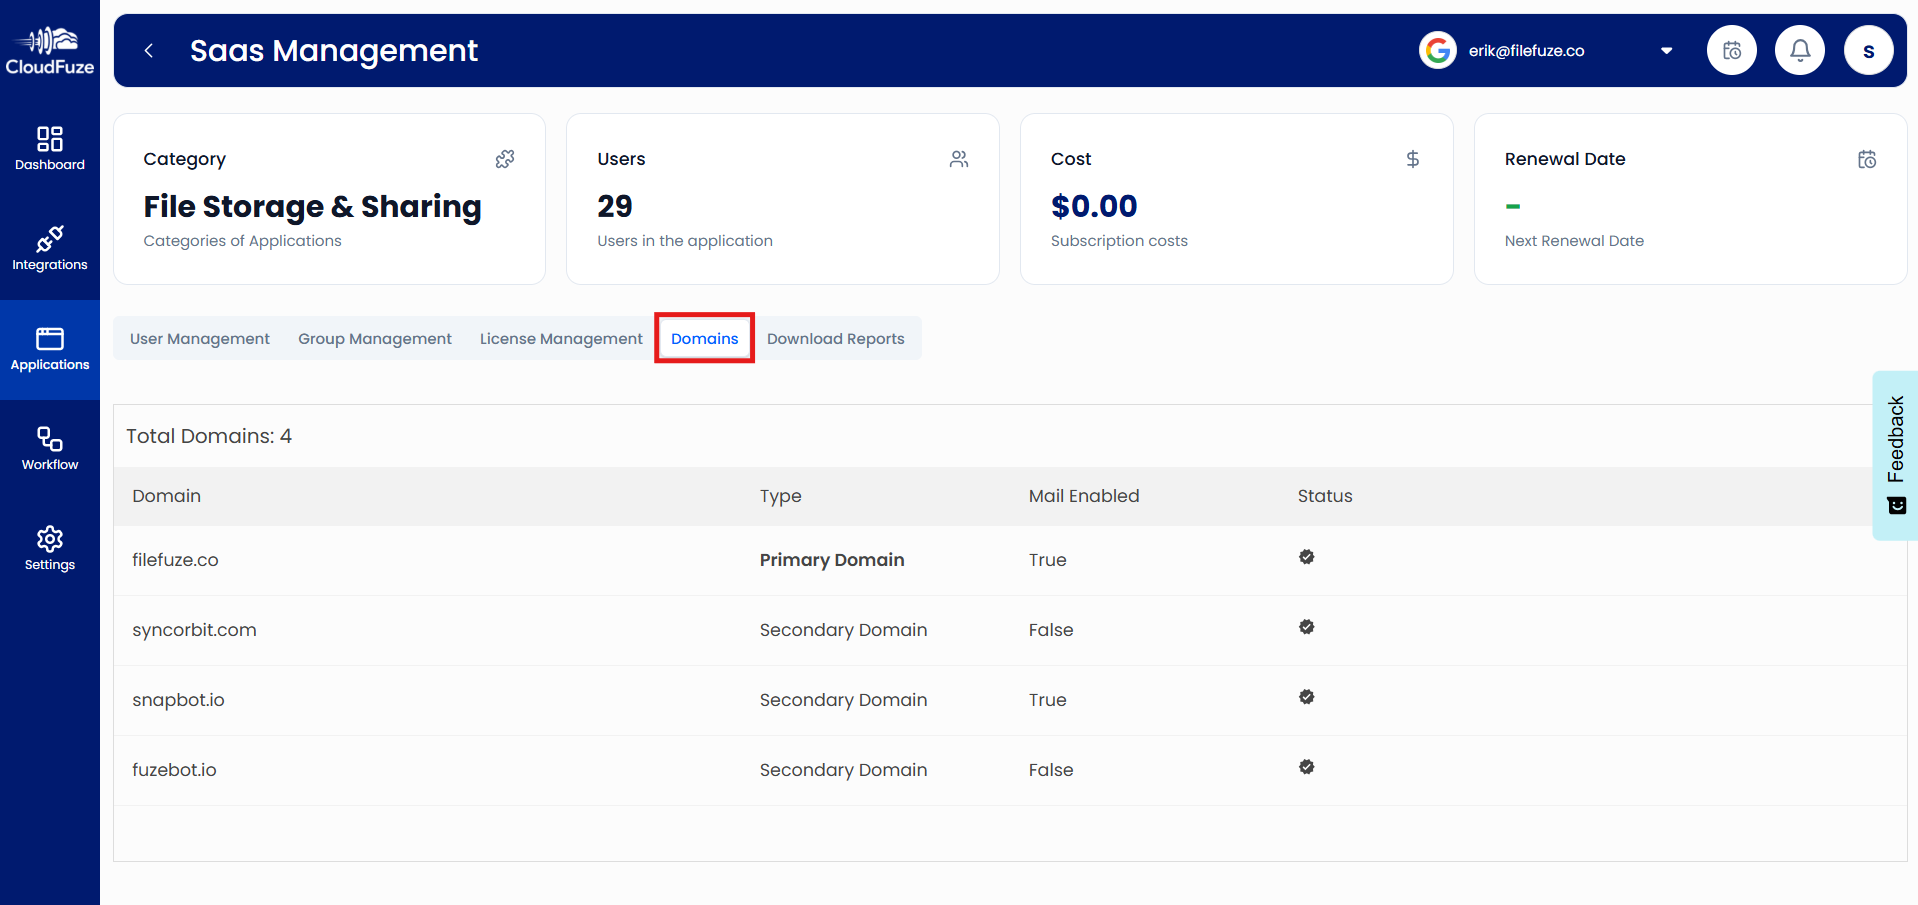The width and height of the screenshot is (1918, 905).
Task: Open the Feedback side panel
Action: 1895,455
